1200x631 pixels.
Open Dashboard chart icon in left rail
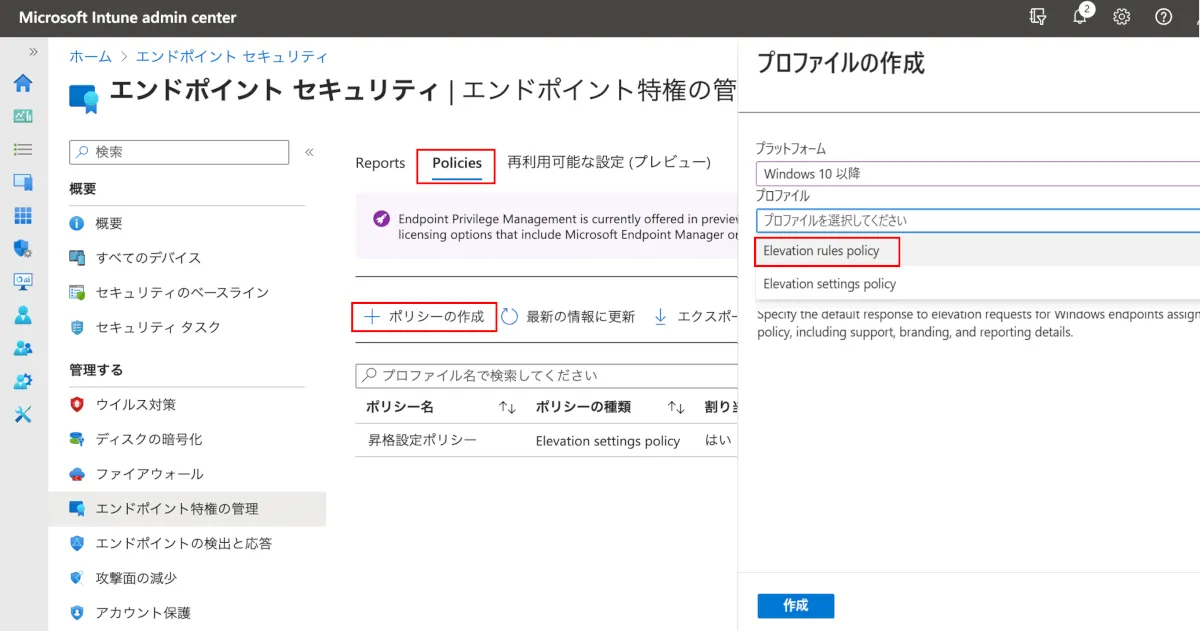pos(22,116)
